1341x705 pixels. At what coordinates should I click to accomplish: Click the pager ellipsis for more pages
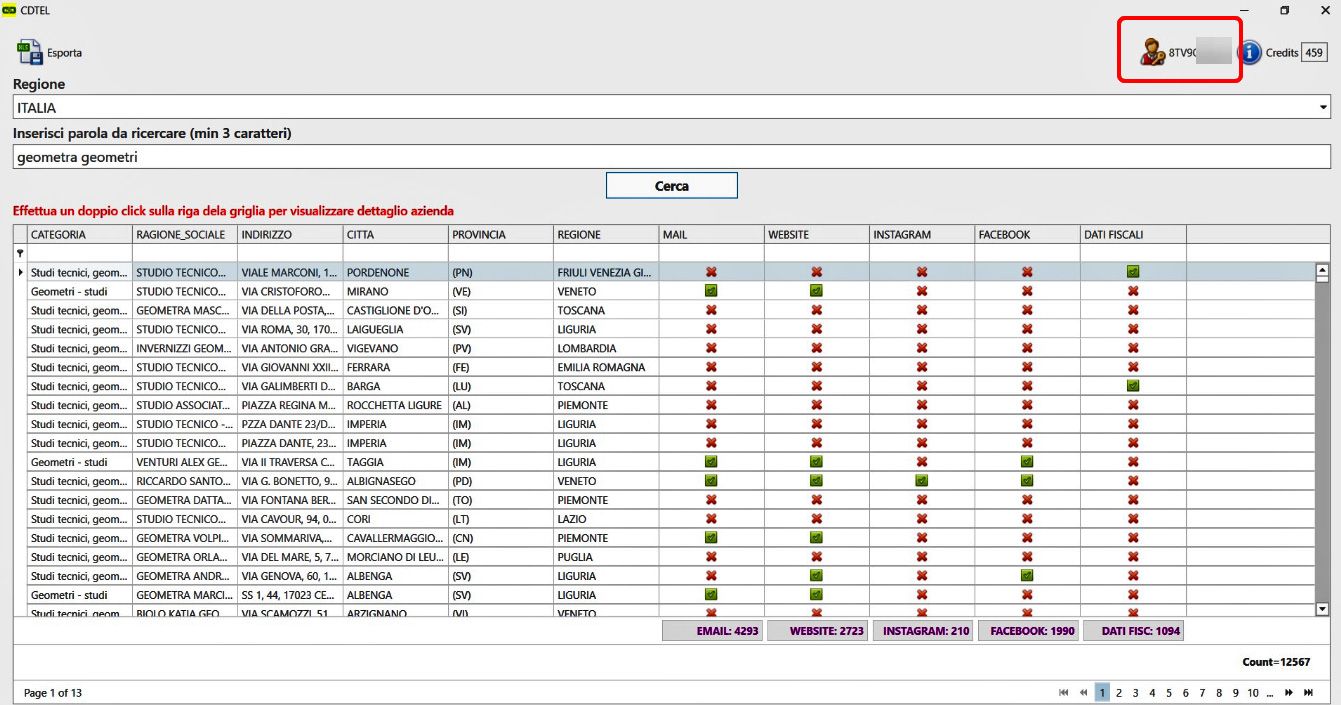1270,692
